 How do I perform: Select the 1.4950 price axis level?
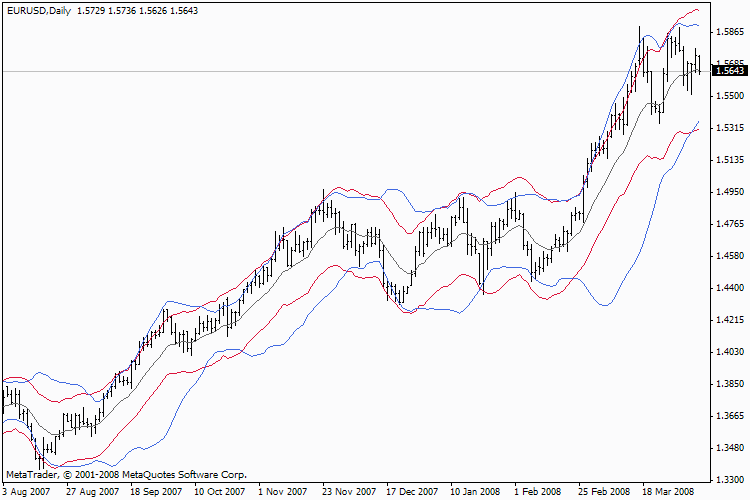730,192
